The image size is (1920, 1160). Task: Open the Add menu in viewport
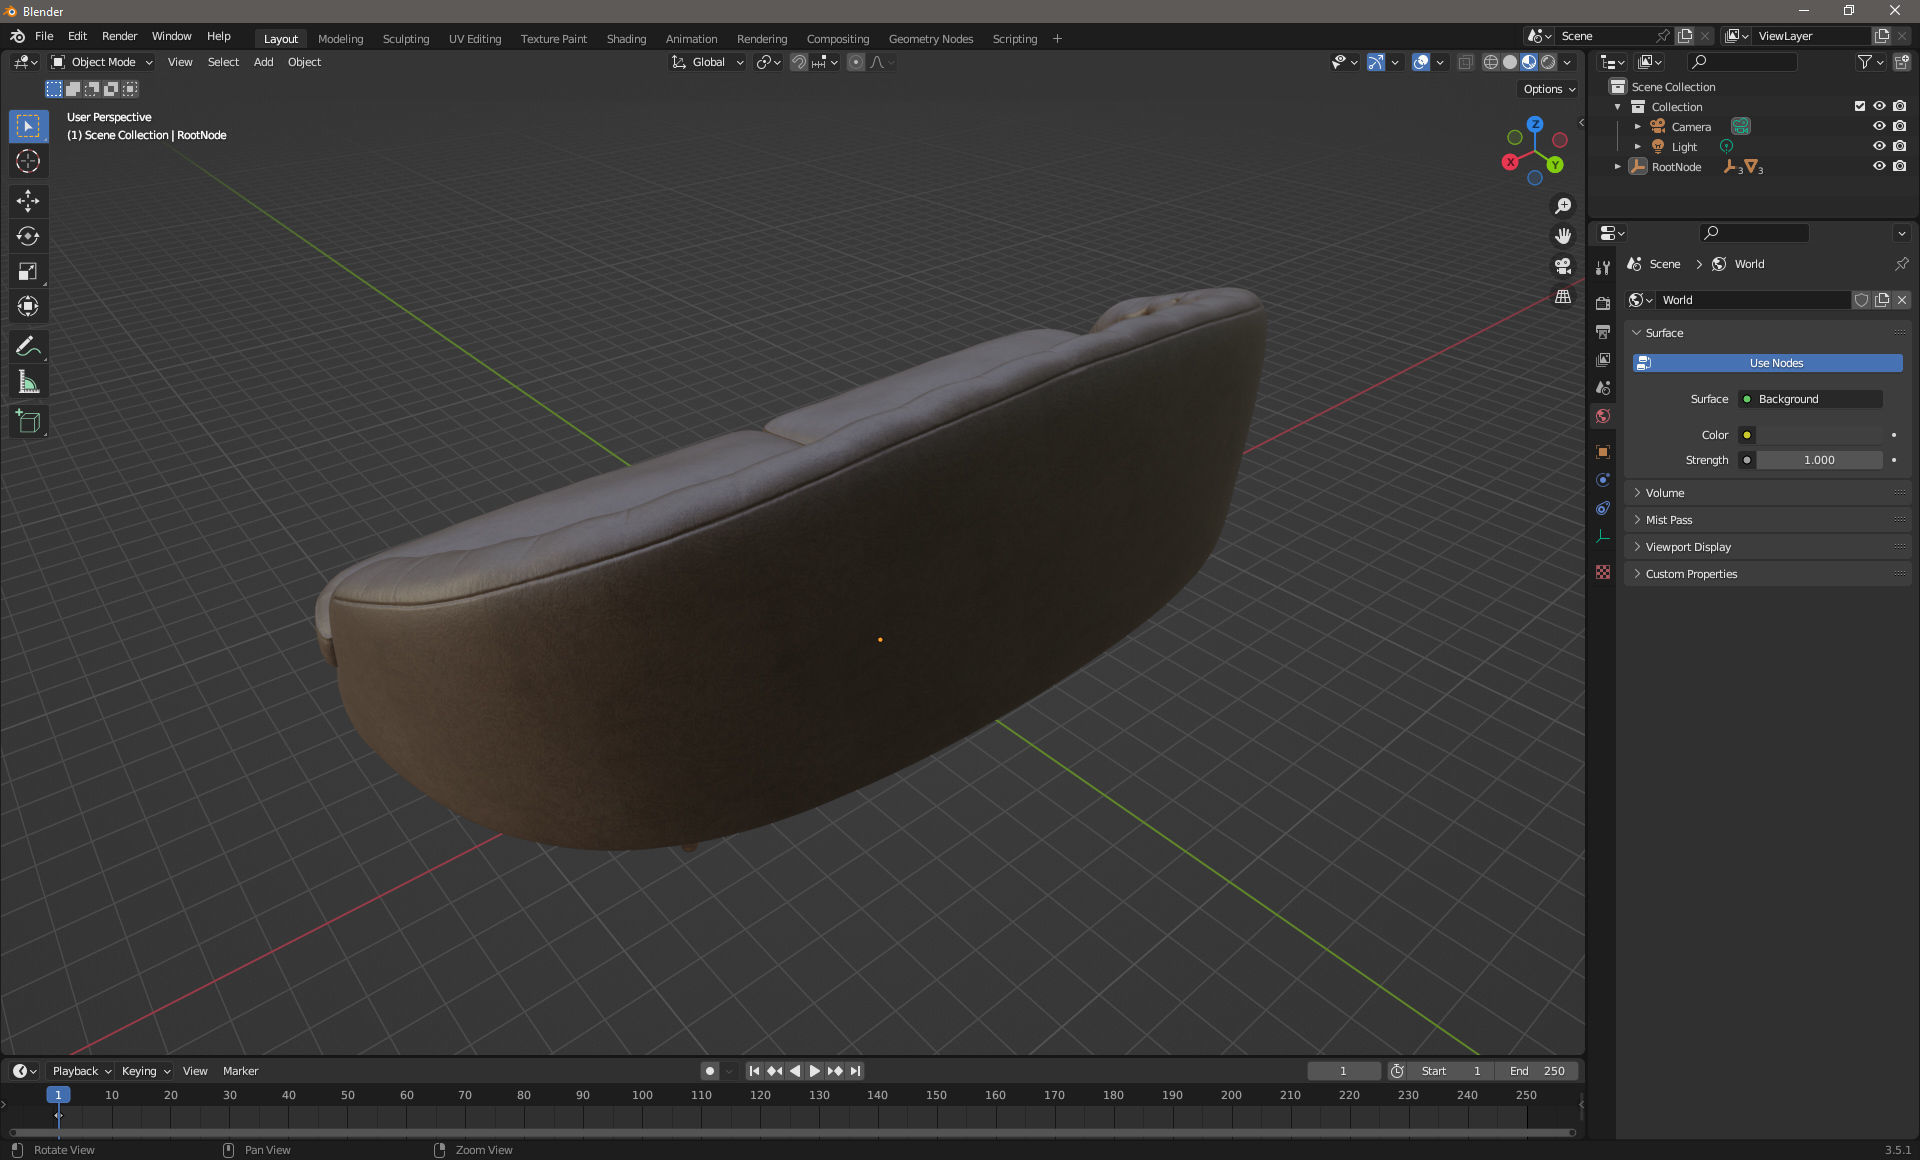(263, 62)
